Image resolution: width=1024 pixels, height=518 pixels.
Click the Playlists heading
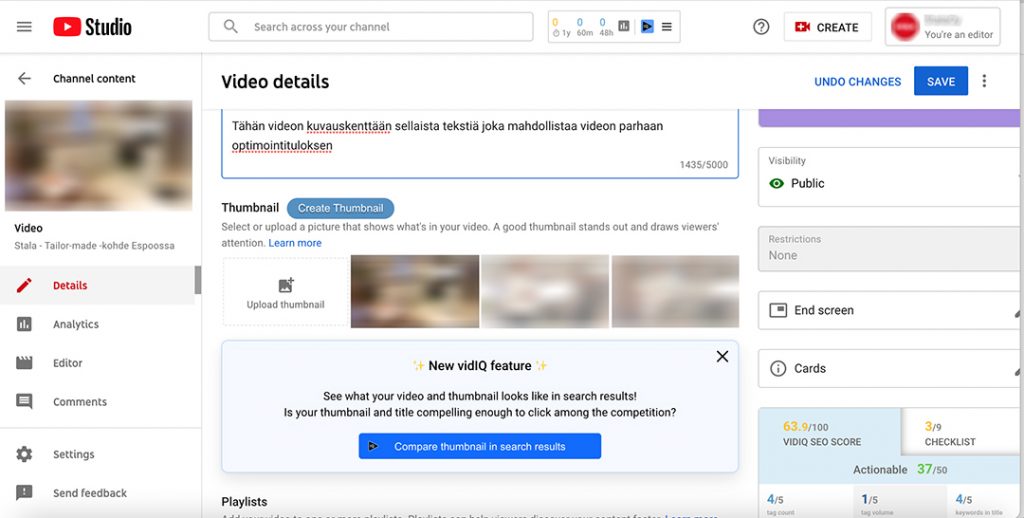point(244,502)
